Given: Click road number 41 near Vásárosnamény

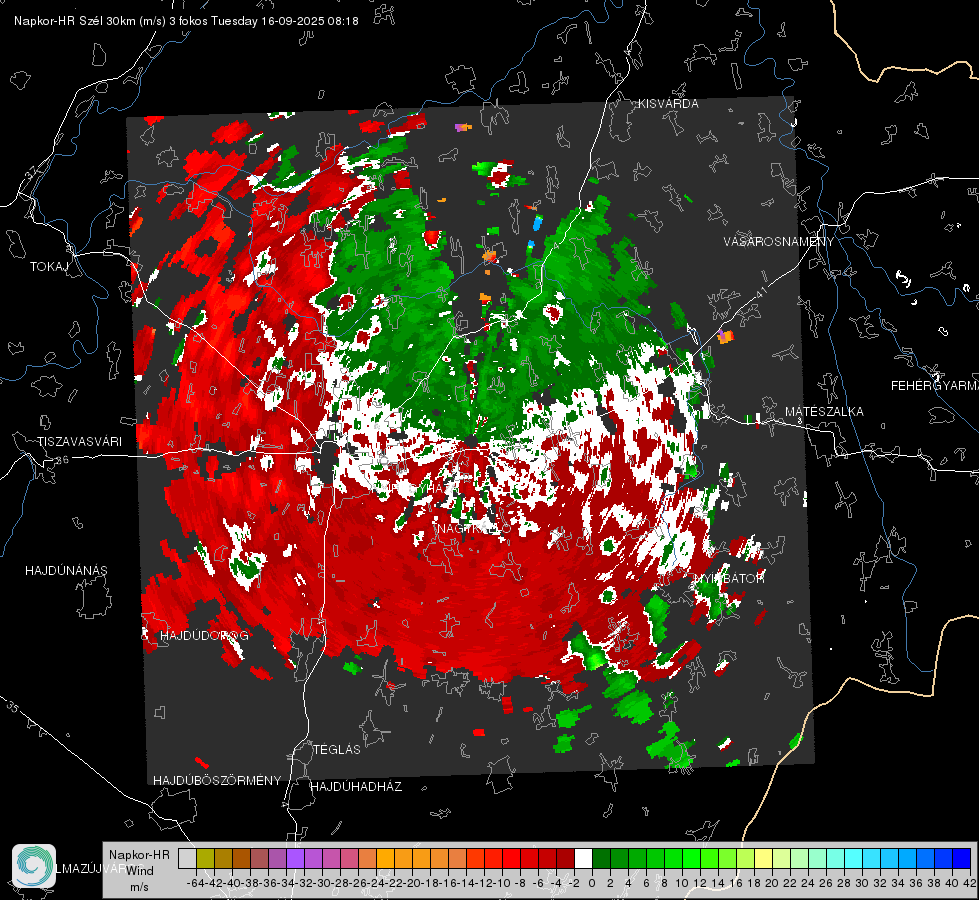Looking at the screenshot, I should coord(760,293).
